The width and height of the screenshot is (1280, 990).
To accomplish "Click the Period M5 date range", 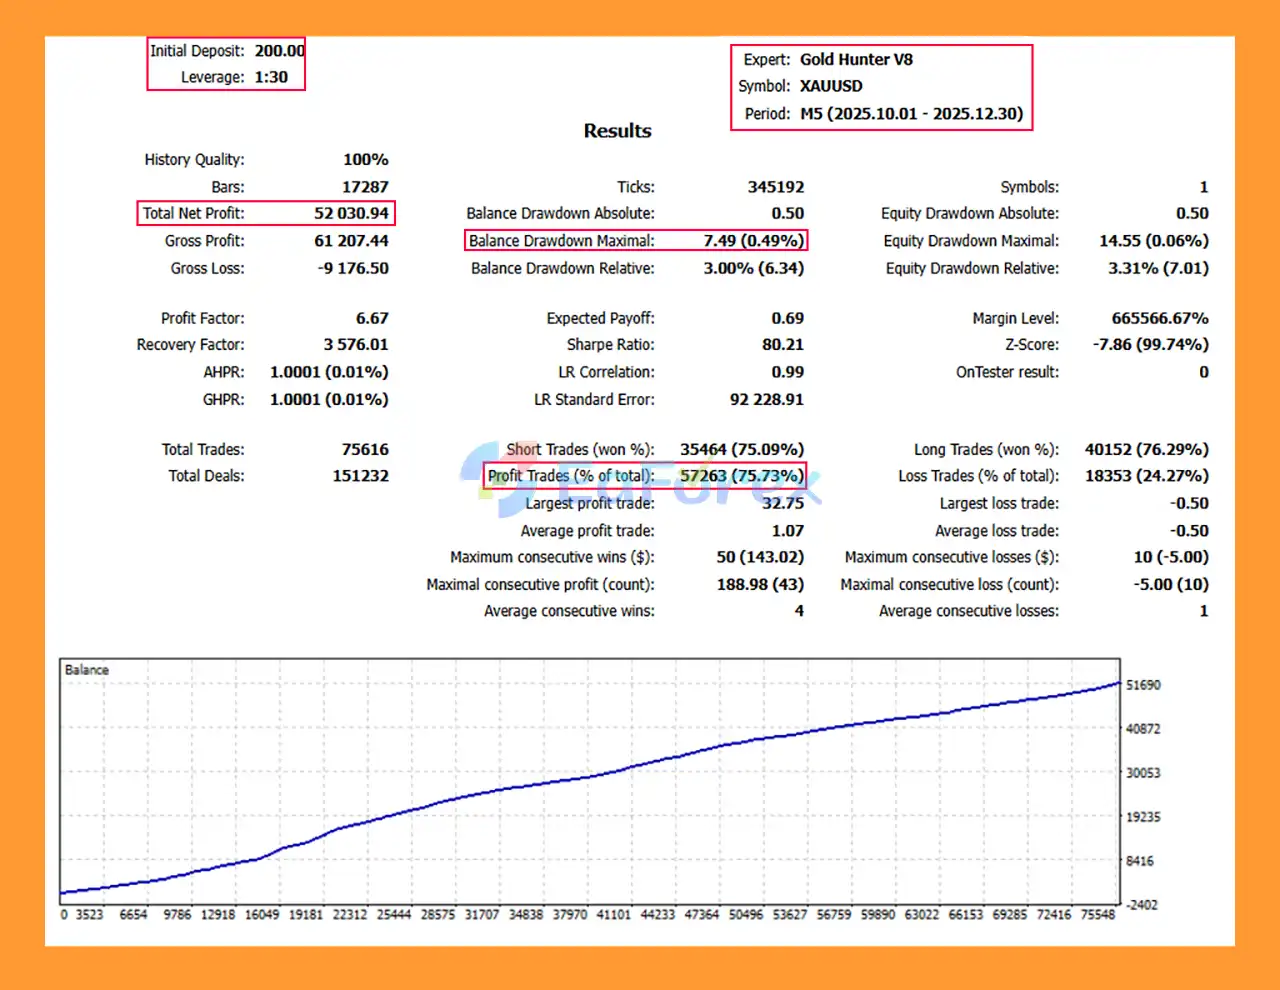I will click(x=911, y=114).
